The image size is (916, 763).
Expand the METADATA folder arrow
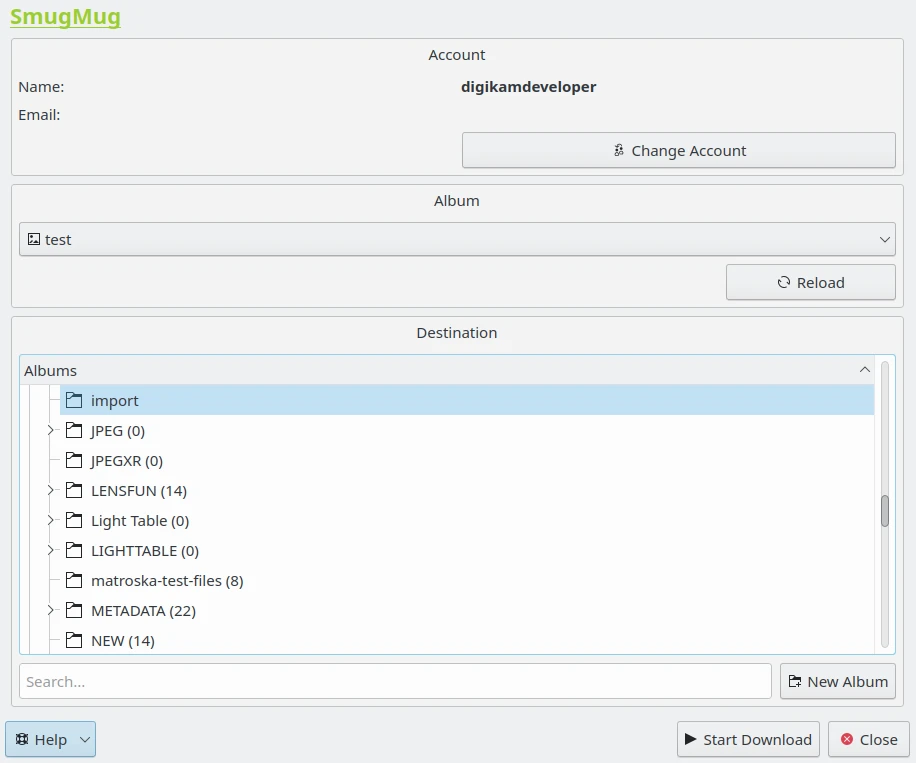tap(51, 611)
